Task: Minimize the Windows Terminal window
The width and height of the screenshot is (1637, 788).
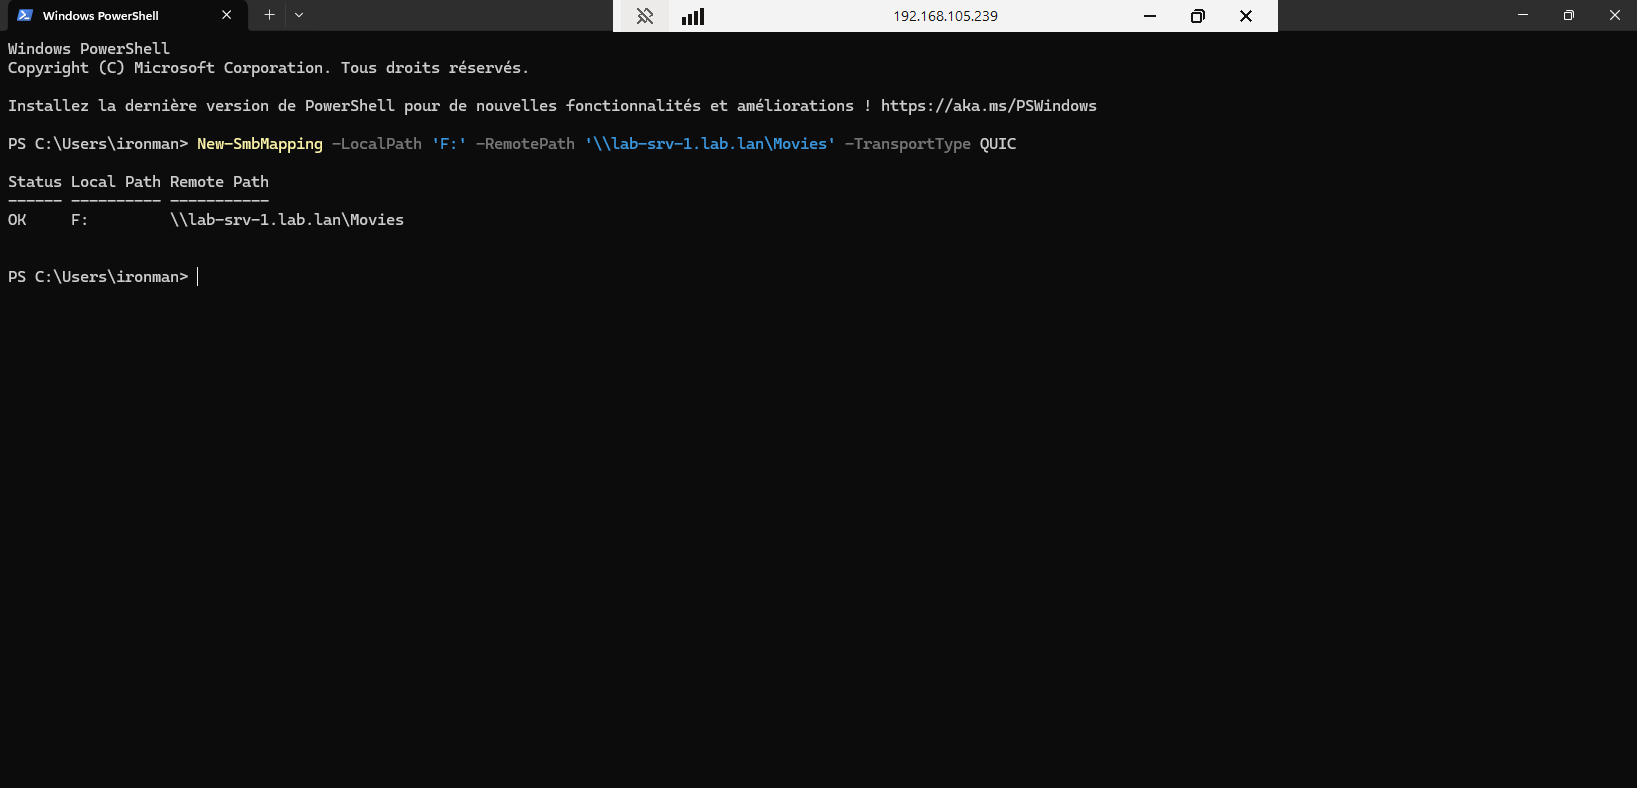Action: [x=1523, y=15]
